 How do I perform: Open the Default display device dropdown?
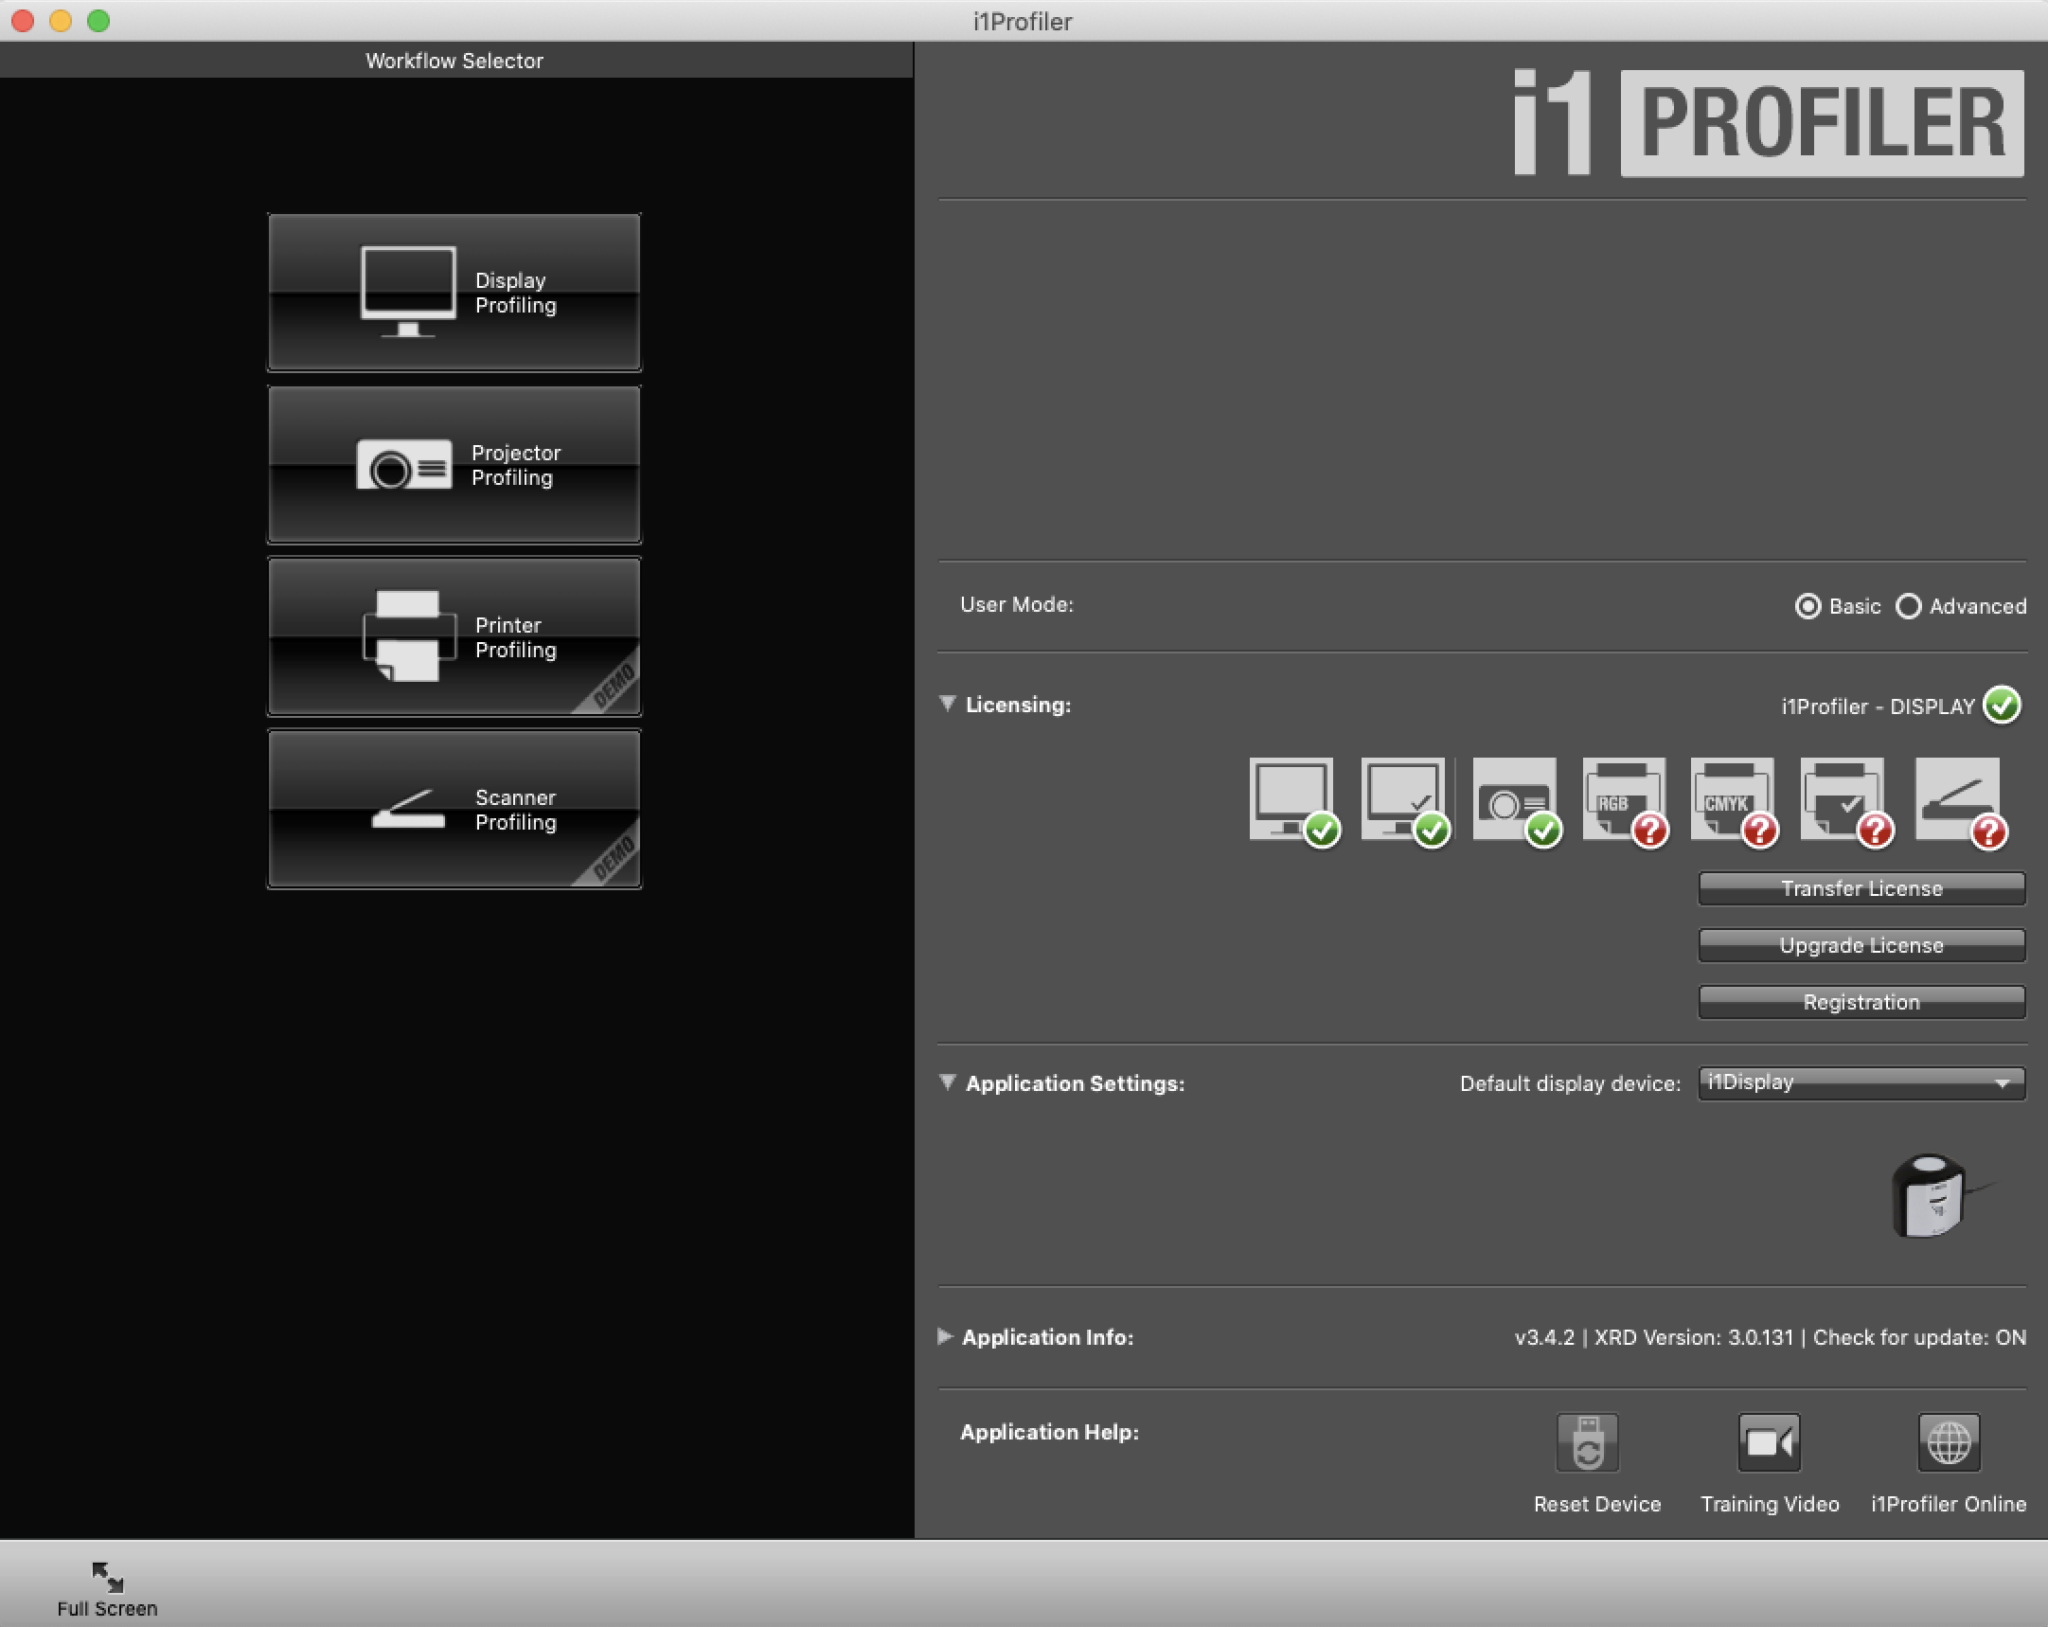coord(1861,1083)
